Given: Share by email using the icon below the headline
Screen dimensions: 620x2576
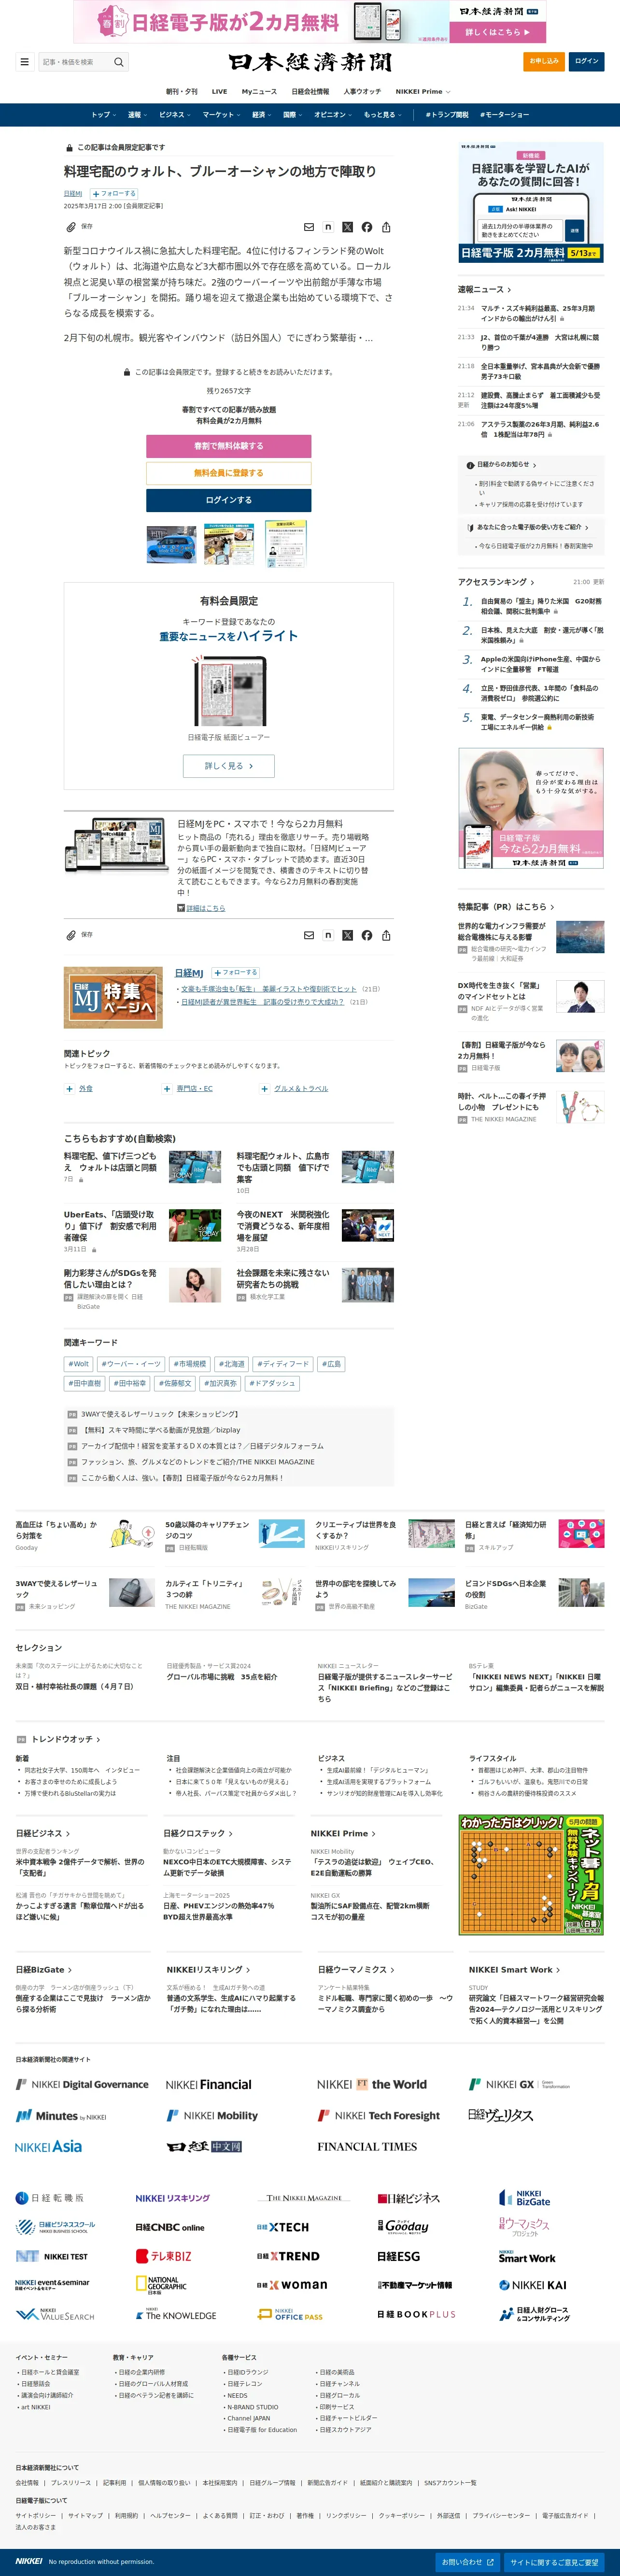Looking at the screenshot, I should (309, 227).
